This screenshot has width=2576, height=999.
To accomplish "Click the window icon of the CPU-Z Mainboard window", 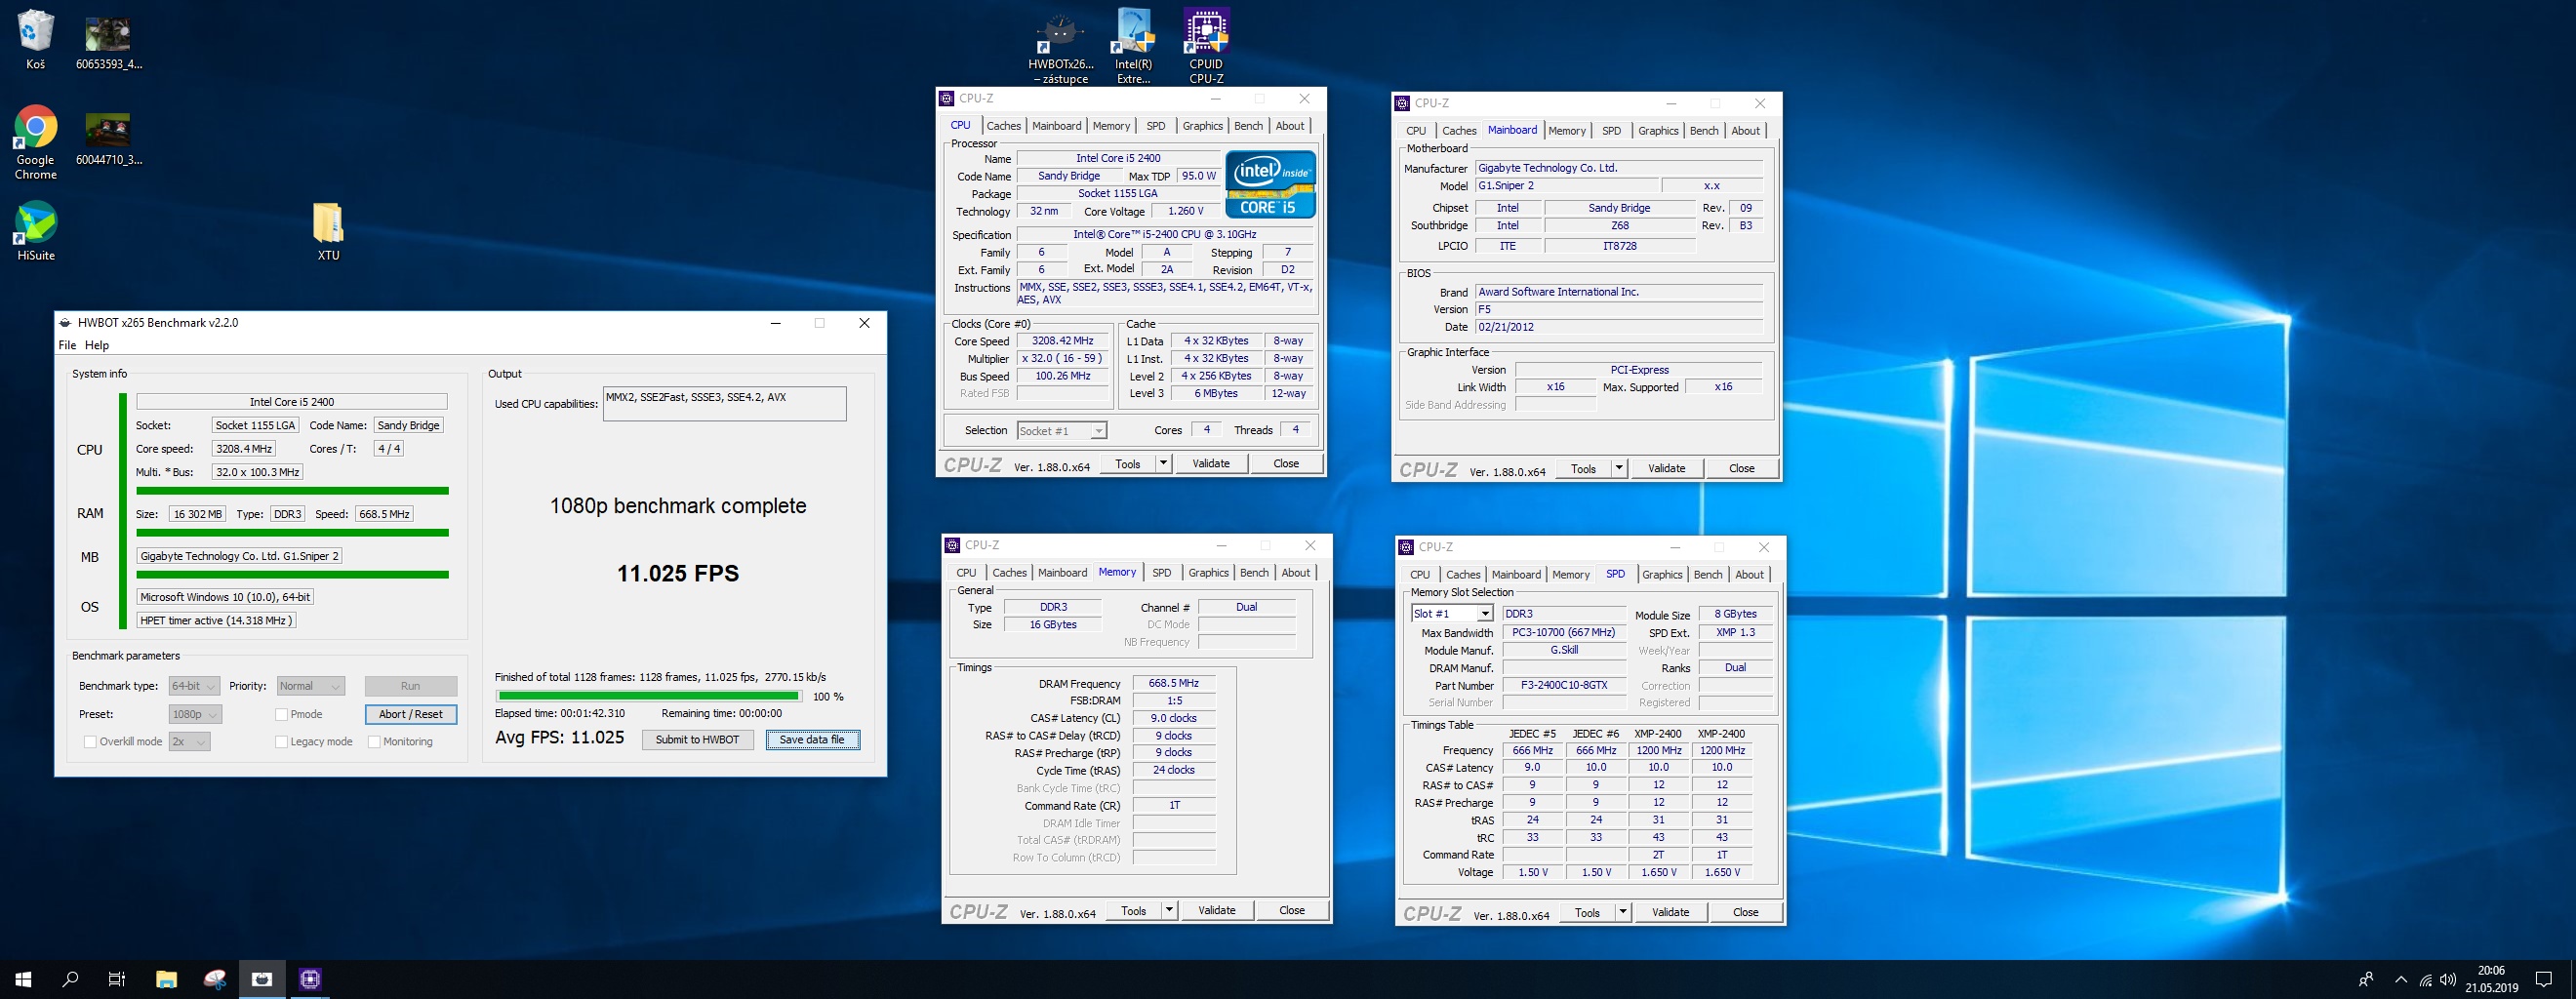I will (1403, 103).
